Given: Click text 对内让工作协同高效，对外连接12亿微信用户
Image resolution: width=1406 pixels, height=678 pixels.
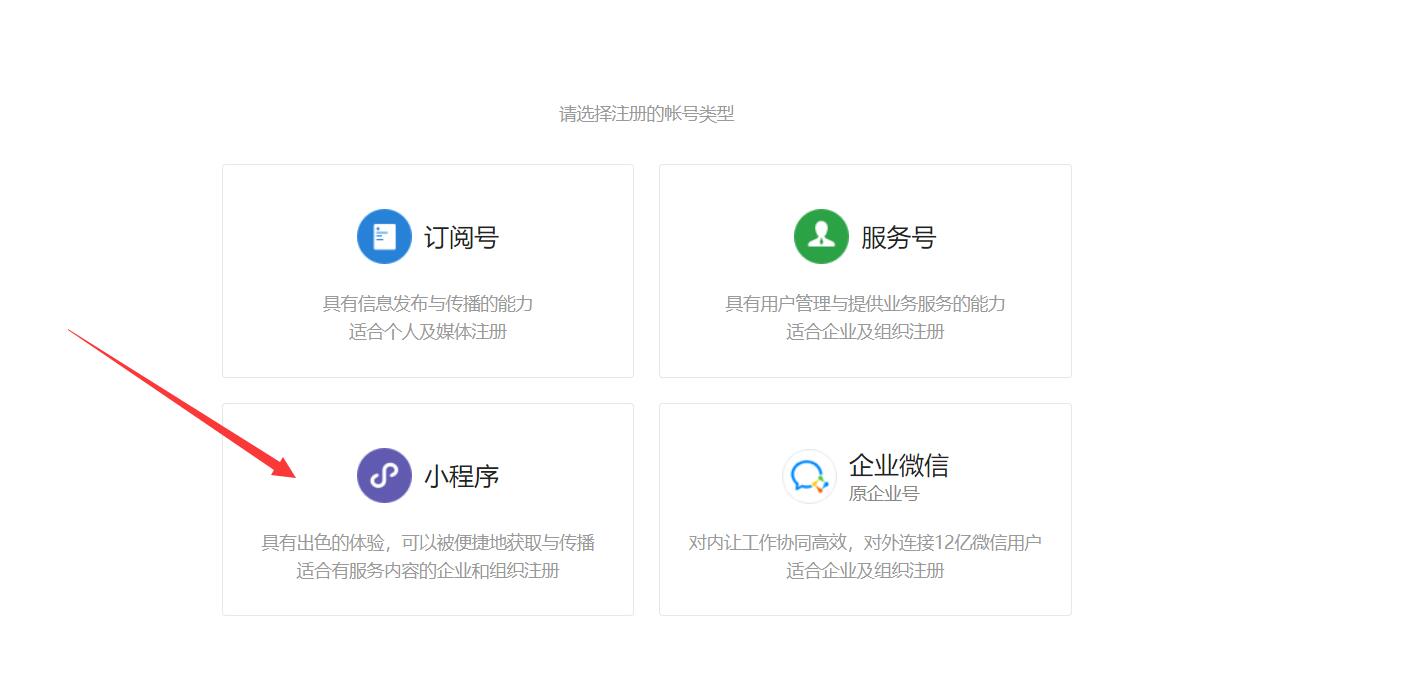Looking at the screenshot, I should click(x=865, y=543).
